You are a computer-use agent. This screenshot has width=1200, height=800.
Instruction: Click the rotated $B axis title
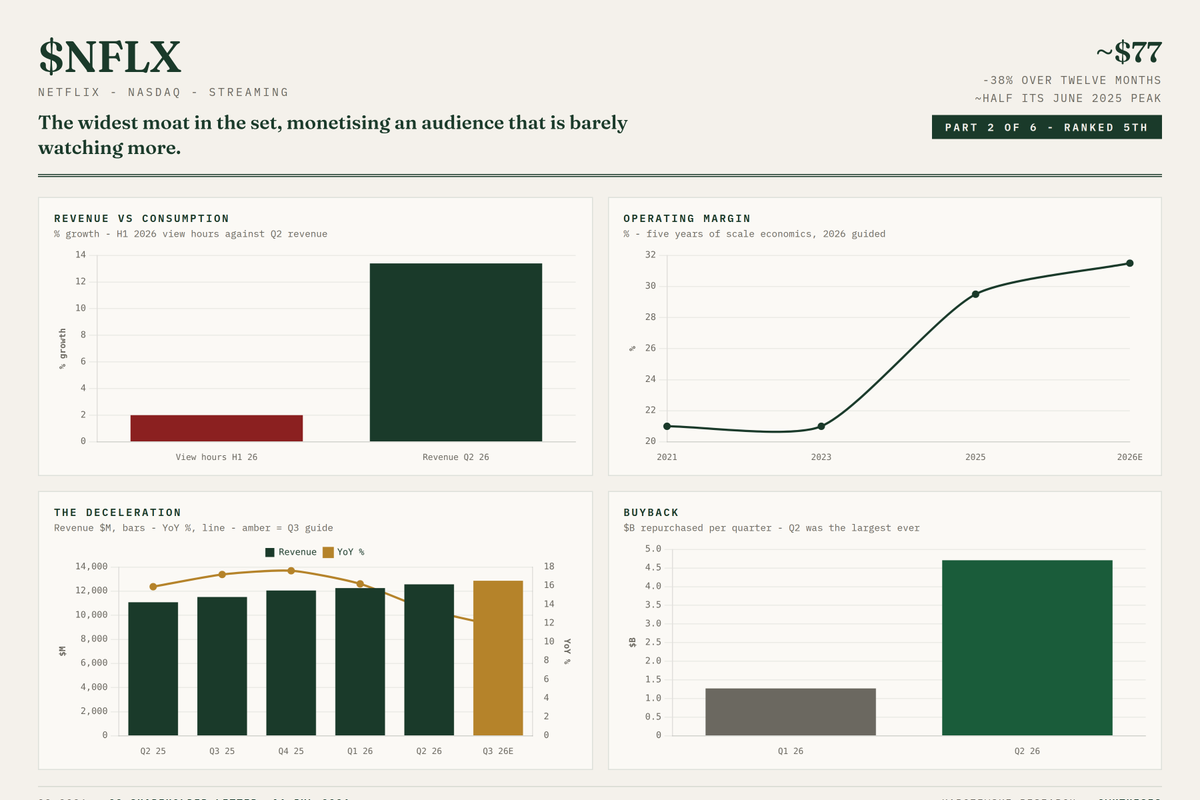click(x=632, y=642)
